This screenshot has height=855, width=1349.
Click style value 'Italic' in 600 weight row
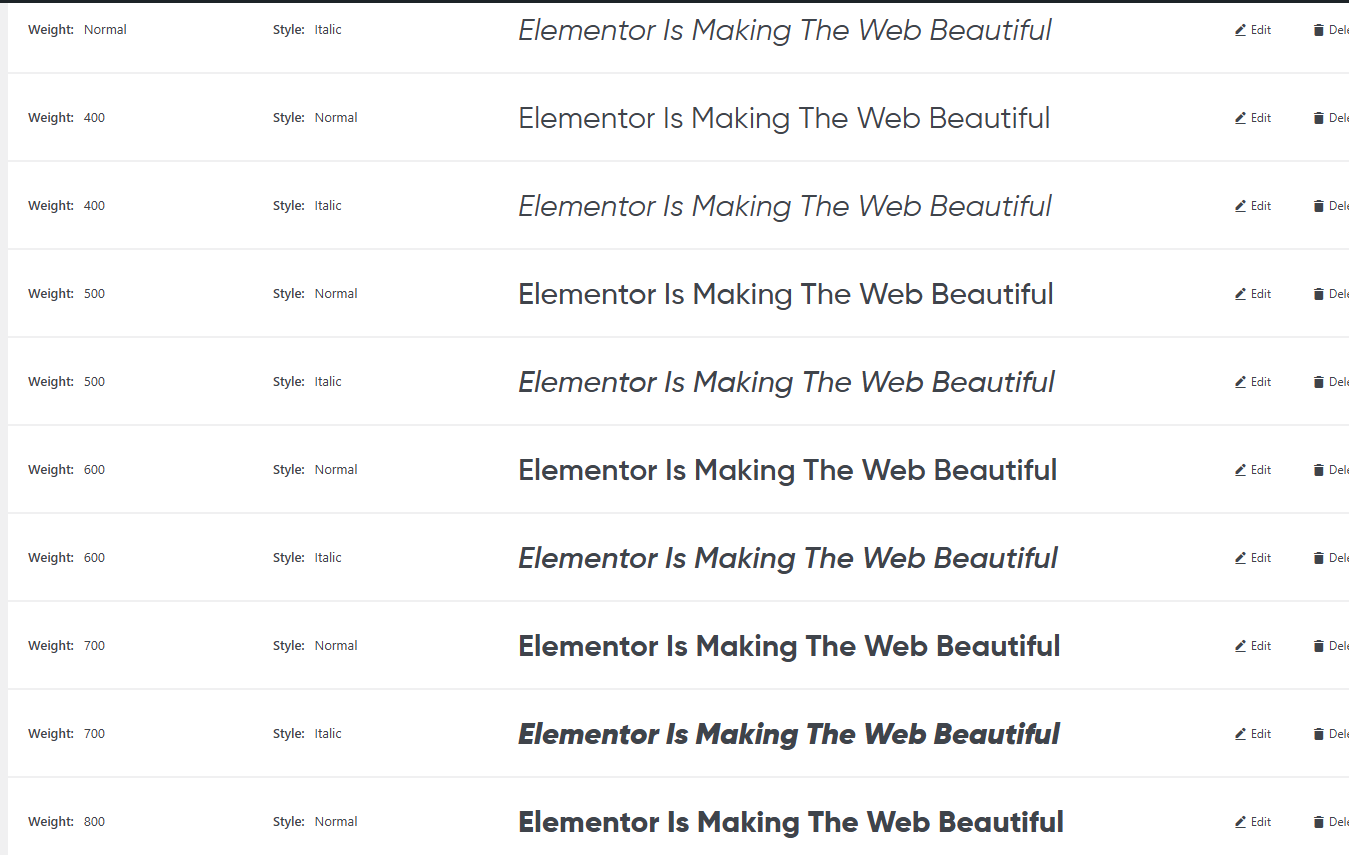(328, 558)
